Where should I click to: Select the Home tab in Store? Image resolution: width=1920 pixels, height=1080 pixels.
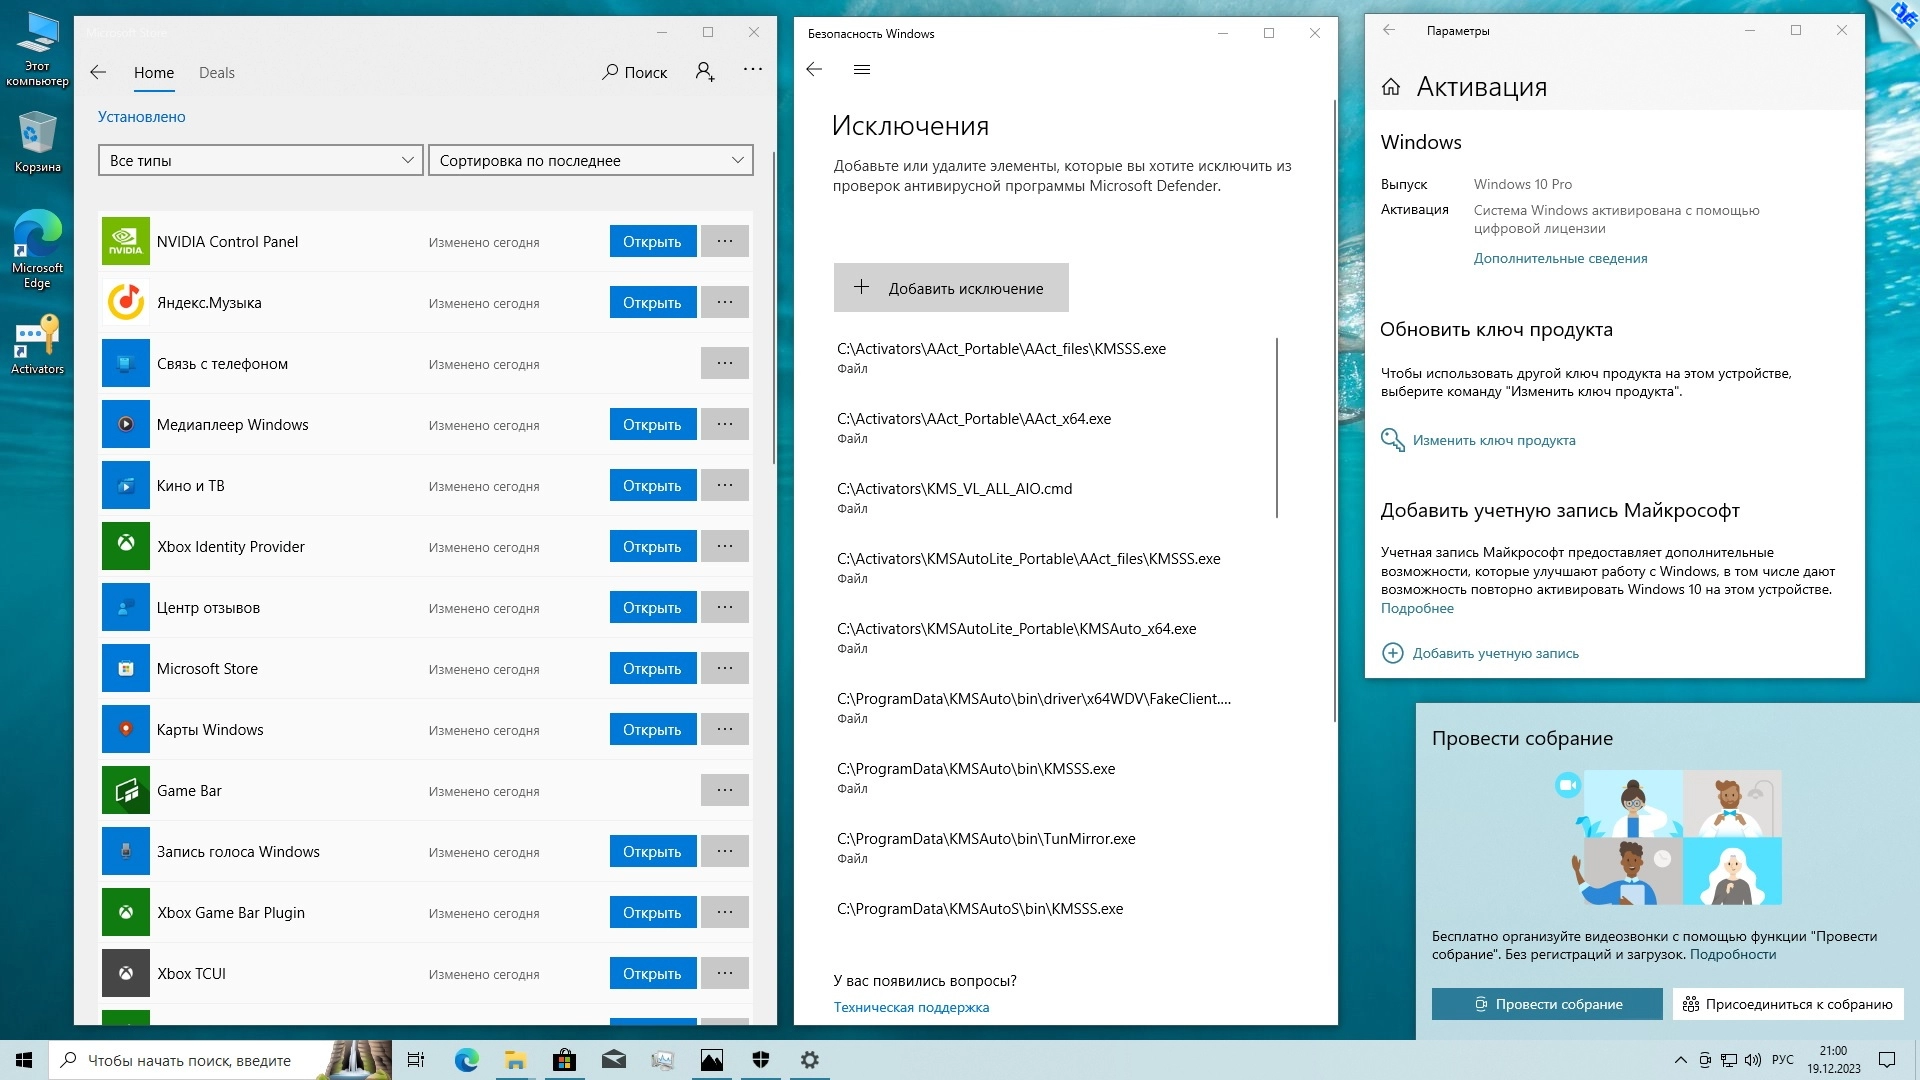tap(154, 73)
